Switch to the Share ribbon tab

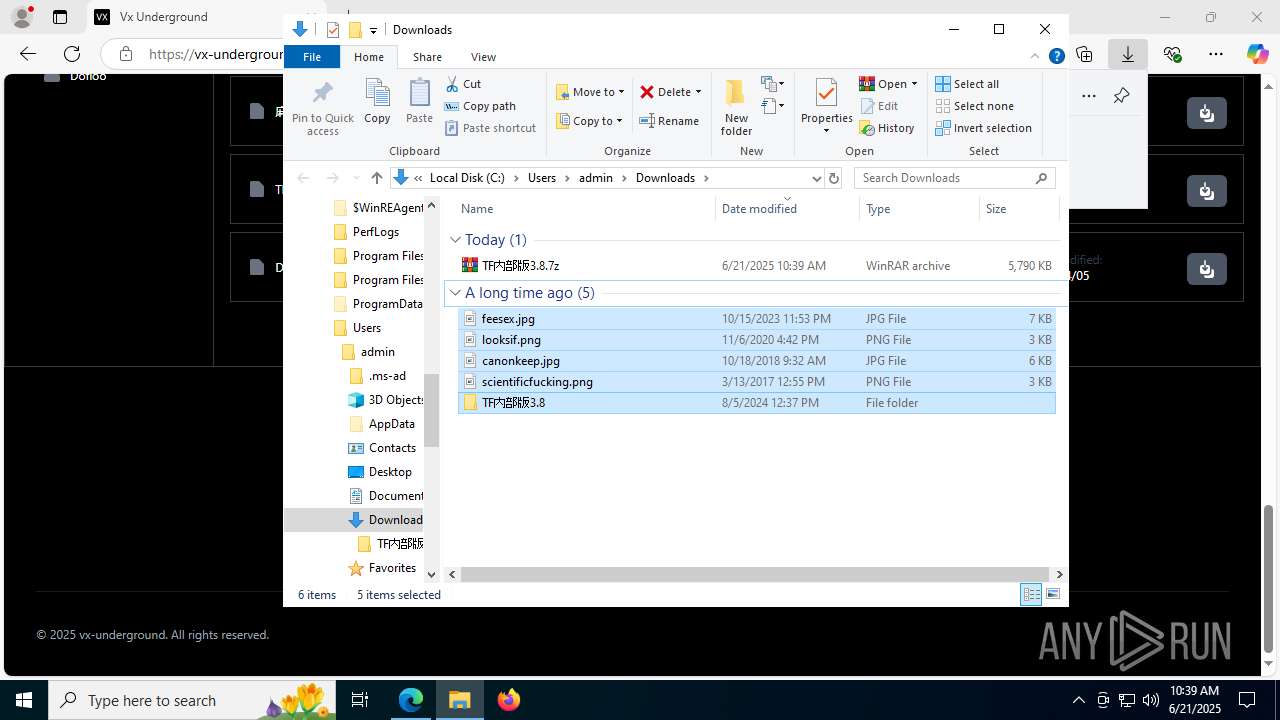click(427, 57)
